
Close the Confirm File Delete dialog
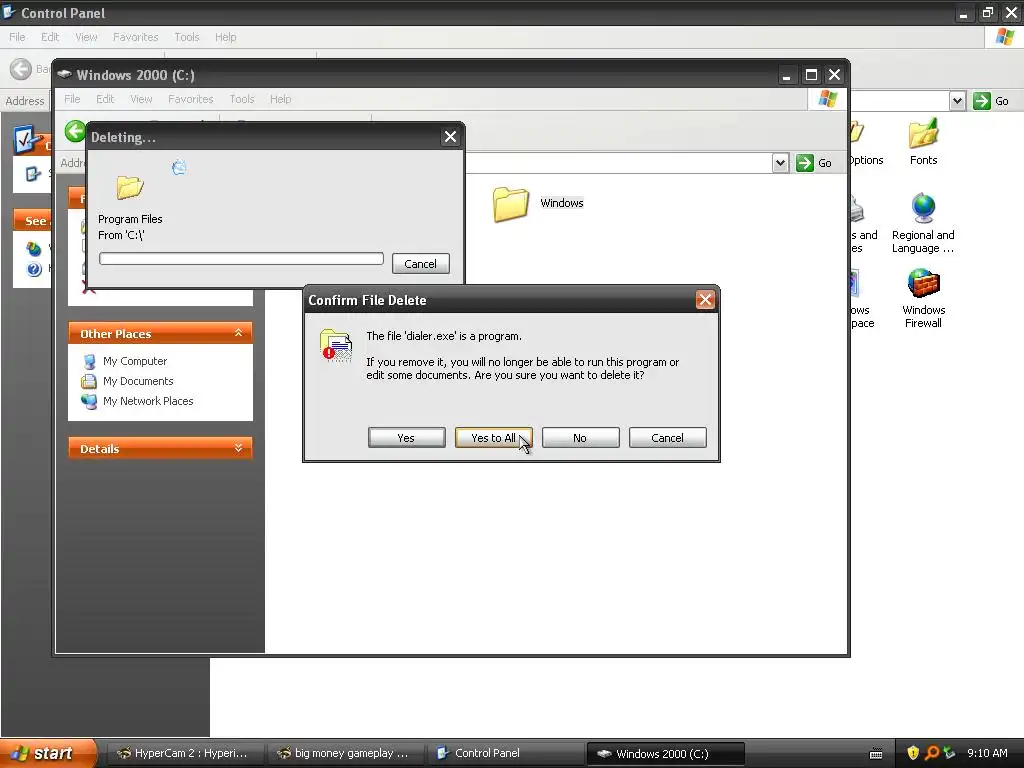(705, 300)
